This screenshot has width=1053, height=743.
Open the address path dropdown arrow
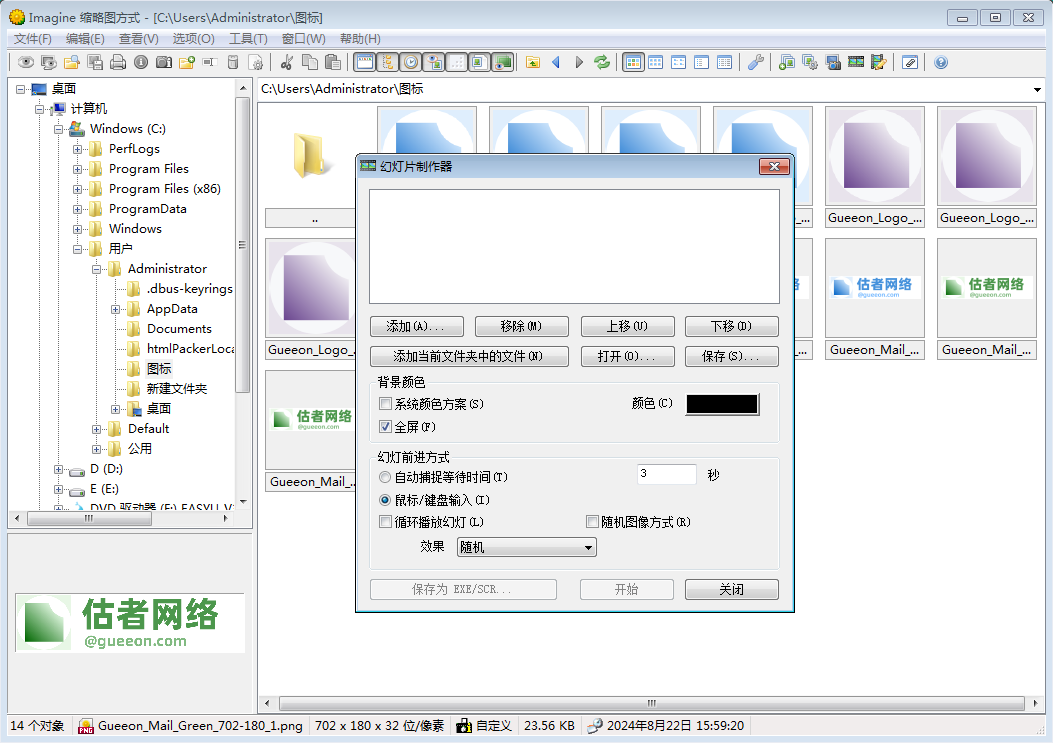pyautogui.click(x=1037, y=89)
